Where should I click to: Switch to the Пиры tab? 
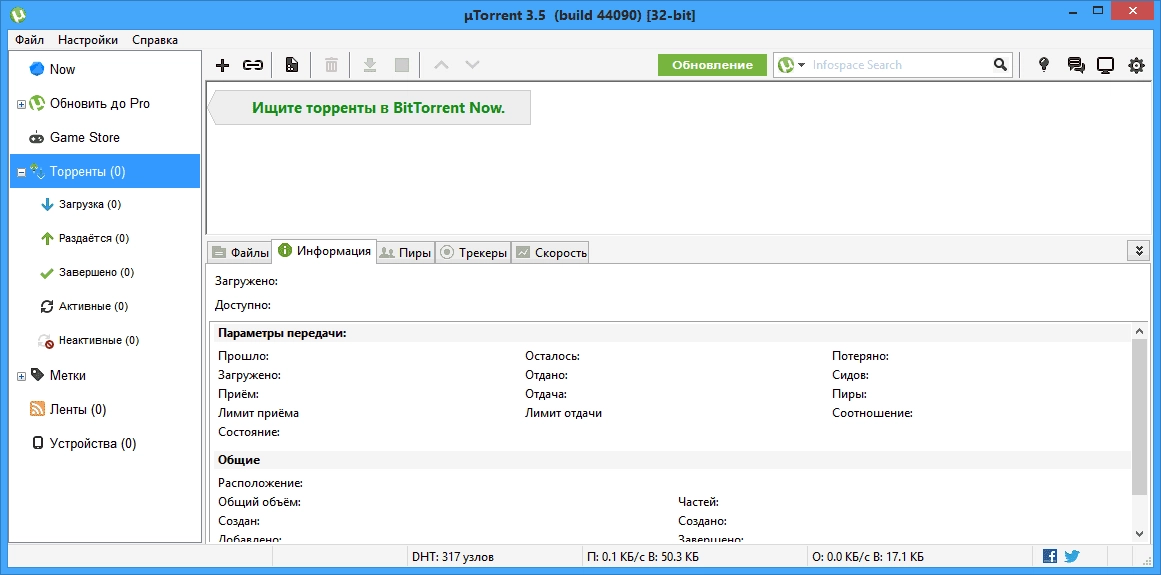click(405, 252)
